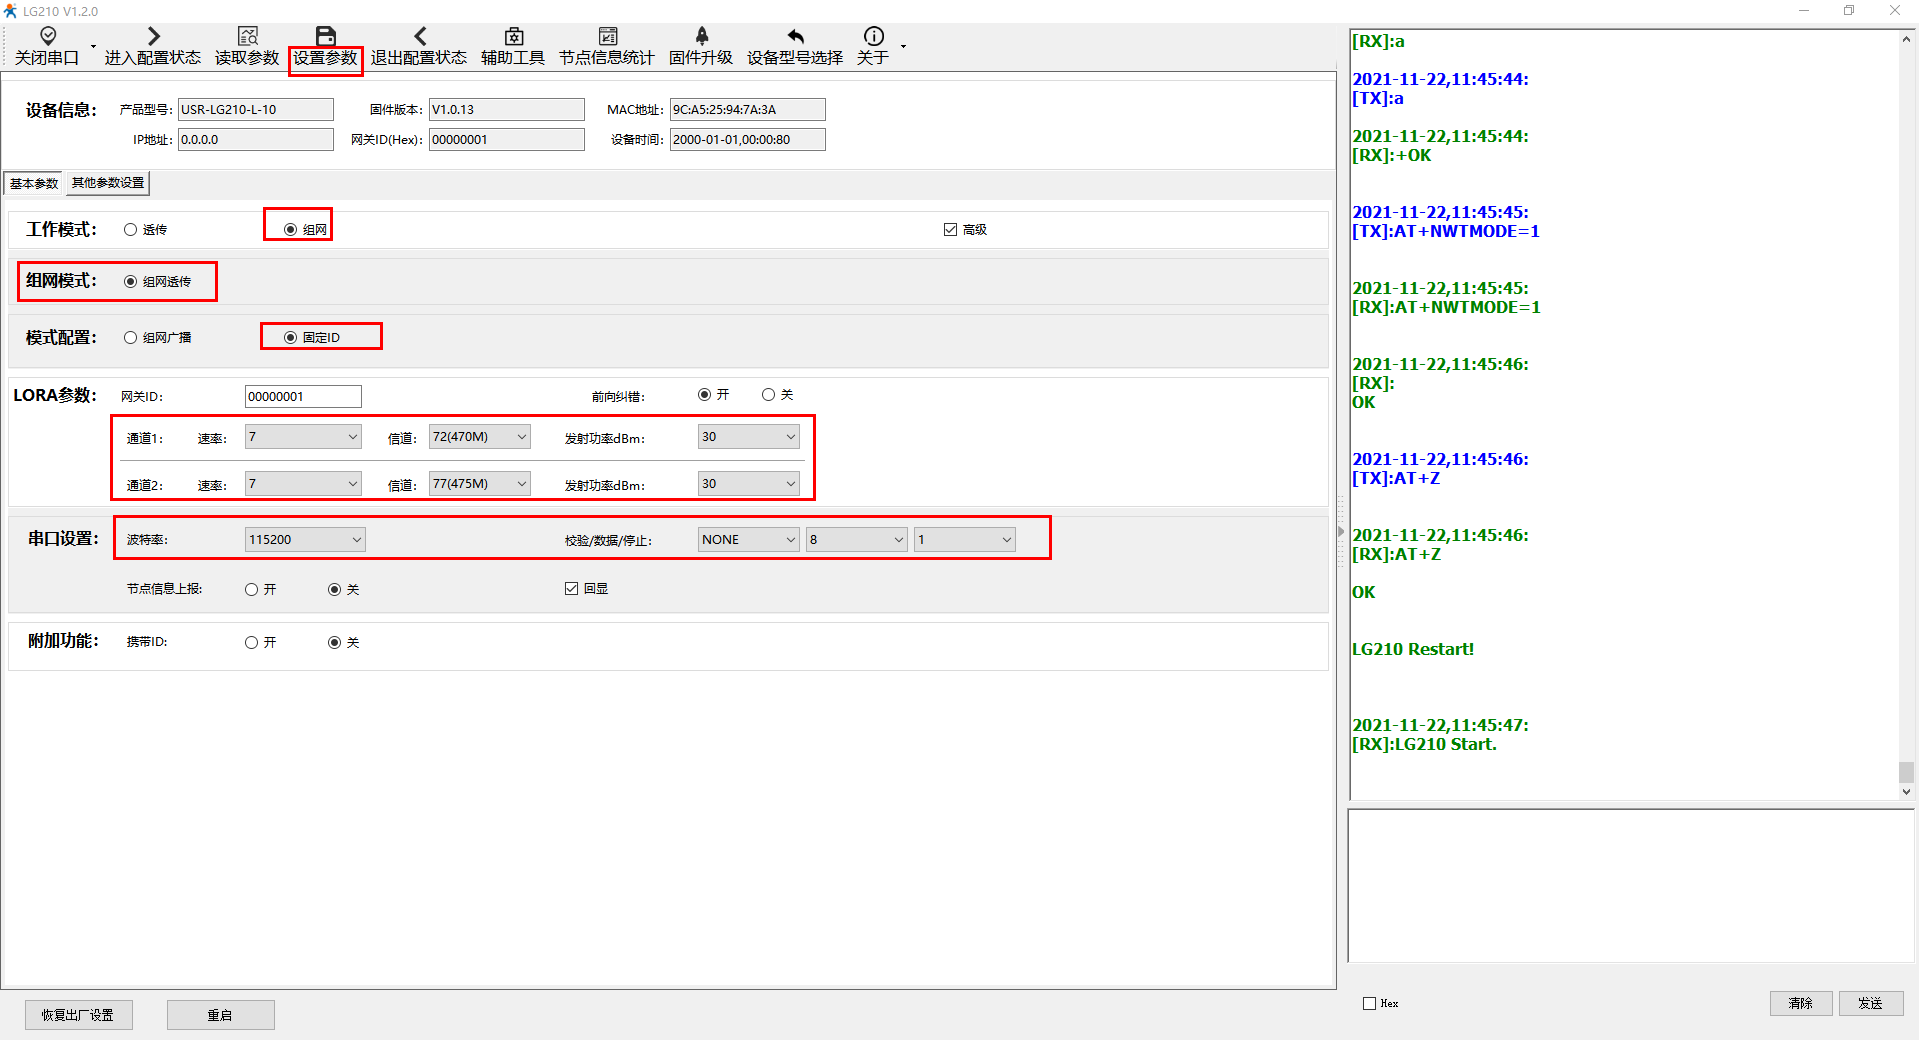Screen dimensions: 1919x1040
Task: Select the 透传 work mode radio button
Action: pyautogui.click(x=131, y=230)
